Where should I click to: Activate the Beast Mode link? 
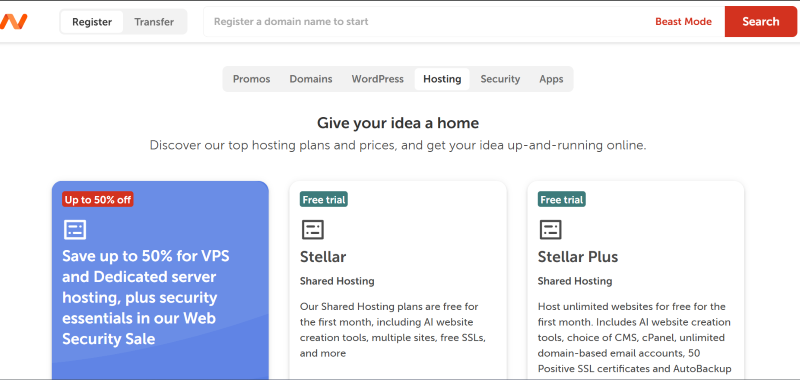point(683,21)
